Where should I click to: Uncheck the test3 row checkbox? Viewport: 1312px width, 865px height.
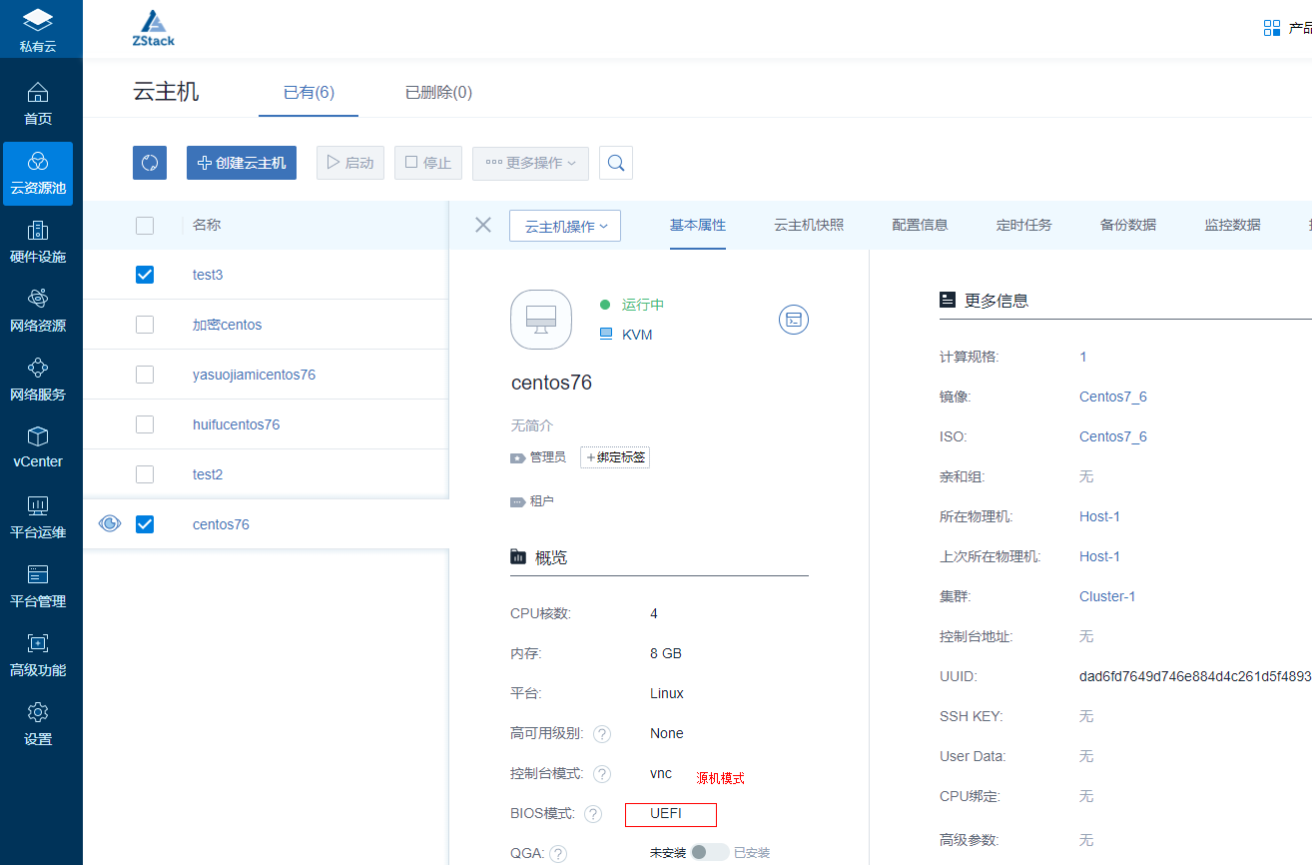pos(145,274)
